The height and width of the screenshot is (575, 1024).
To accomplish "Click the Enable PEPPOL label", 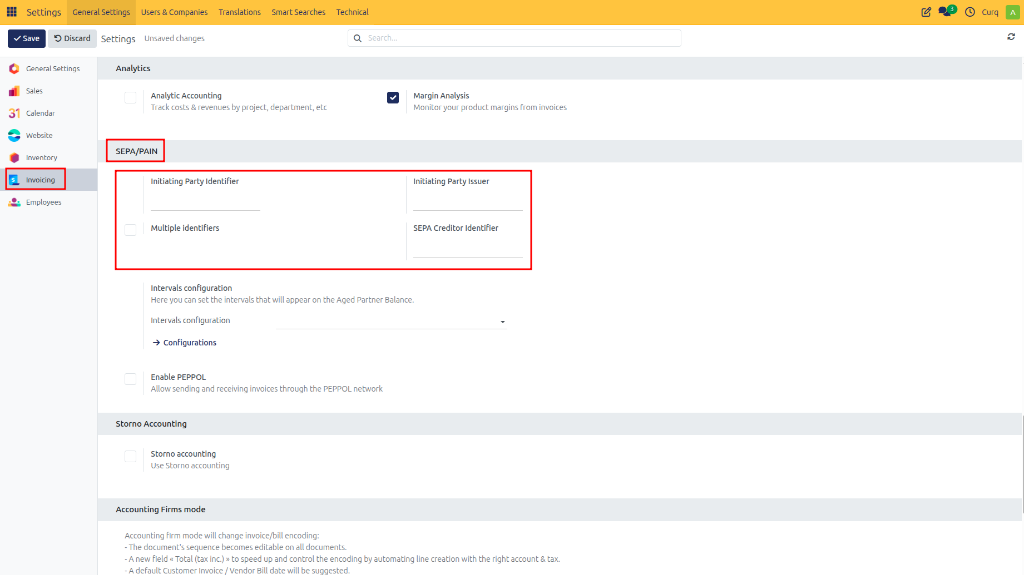I will (178, 377).
